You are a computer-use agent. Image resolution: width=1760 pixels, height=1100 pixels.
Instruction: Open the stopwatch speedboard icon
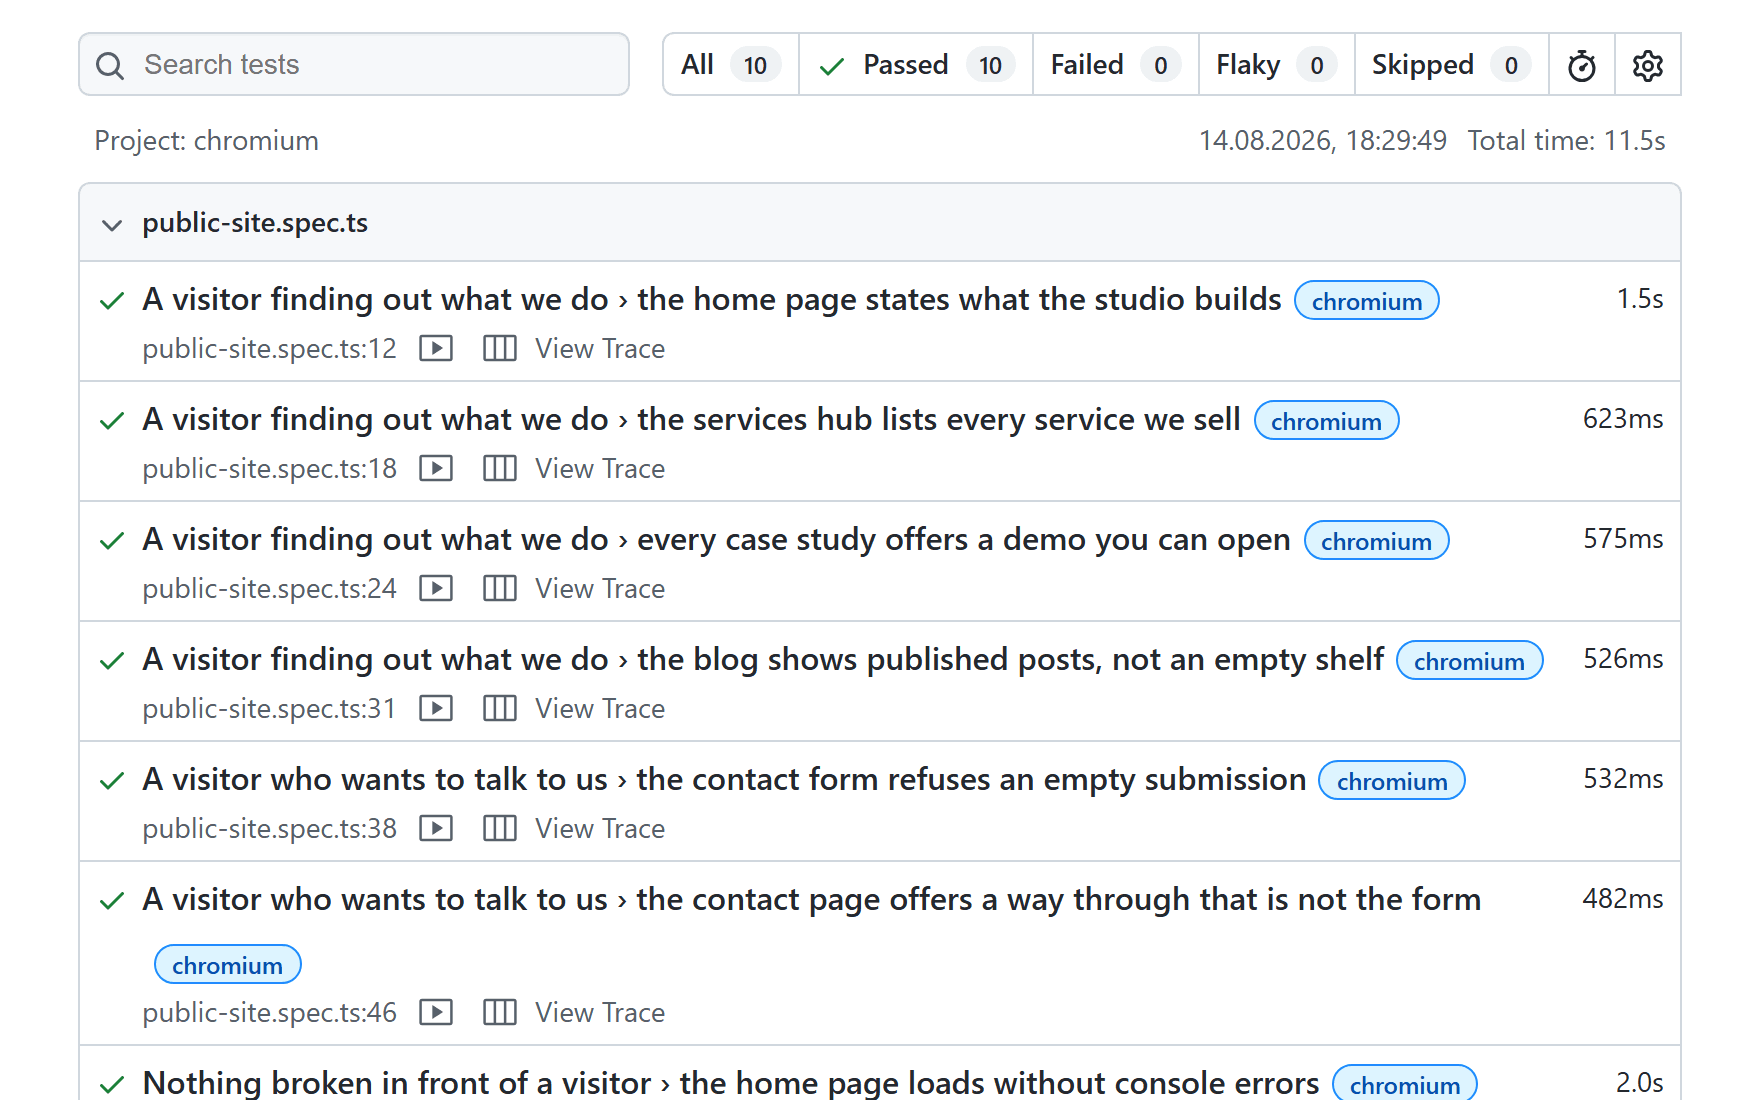[x=1582, y=65]
